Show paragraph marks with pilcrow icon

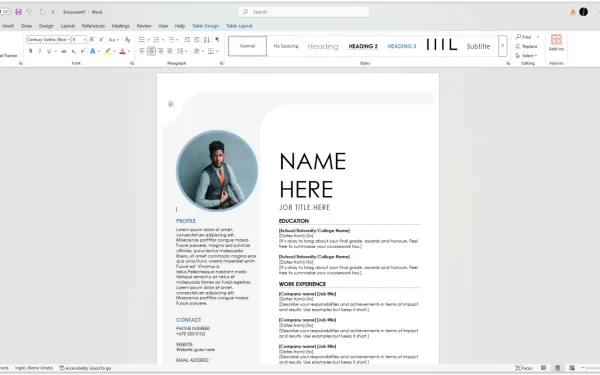217,39
